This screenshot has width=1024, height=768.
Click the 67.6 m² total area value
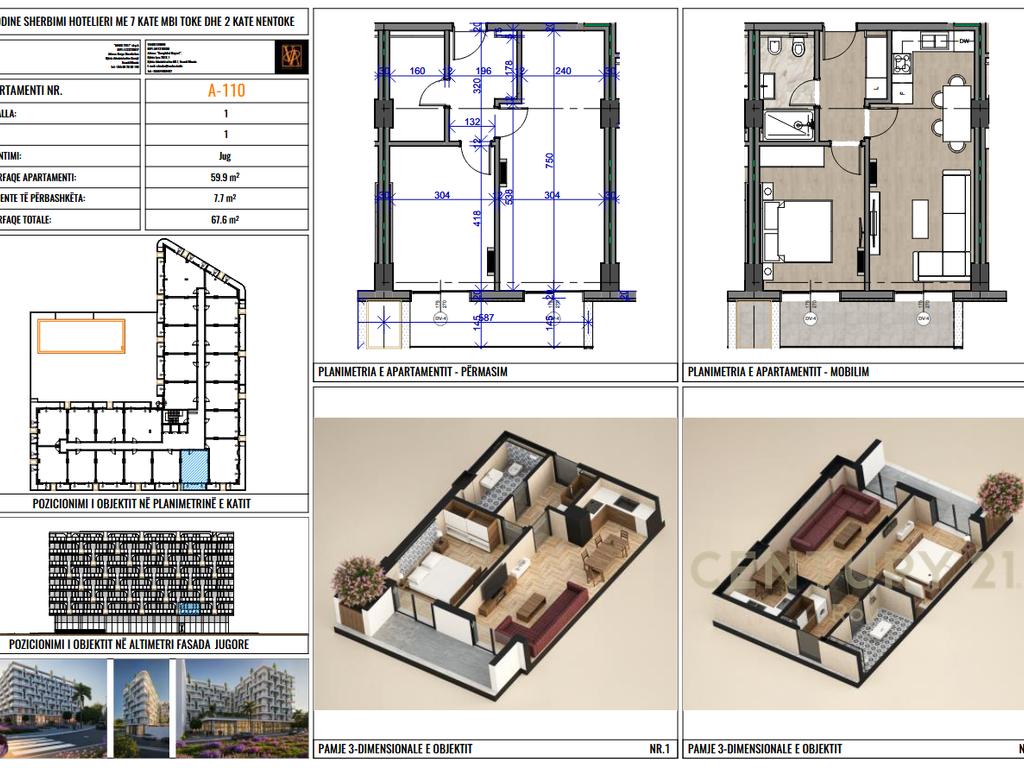coord(226,220)
